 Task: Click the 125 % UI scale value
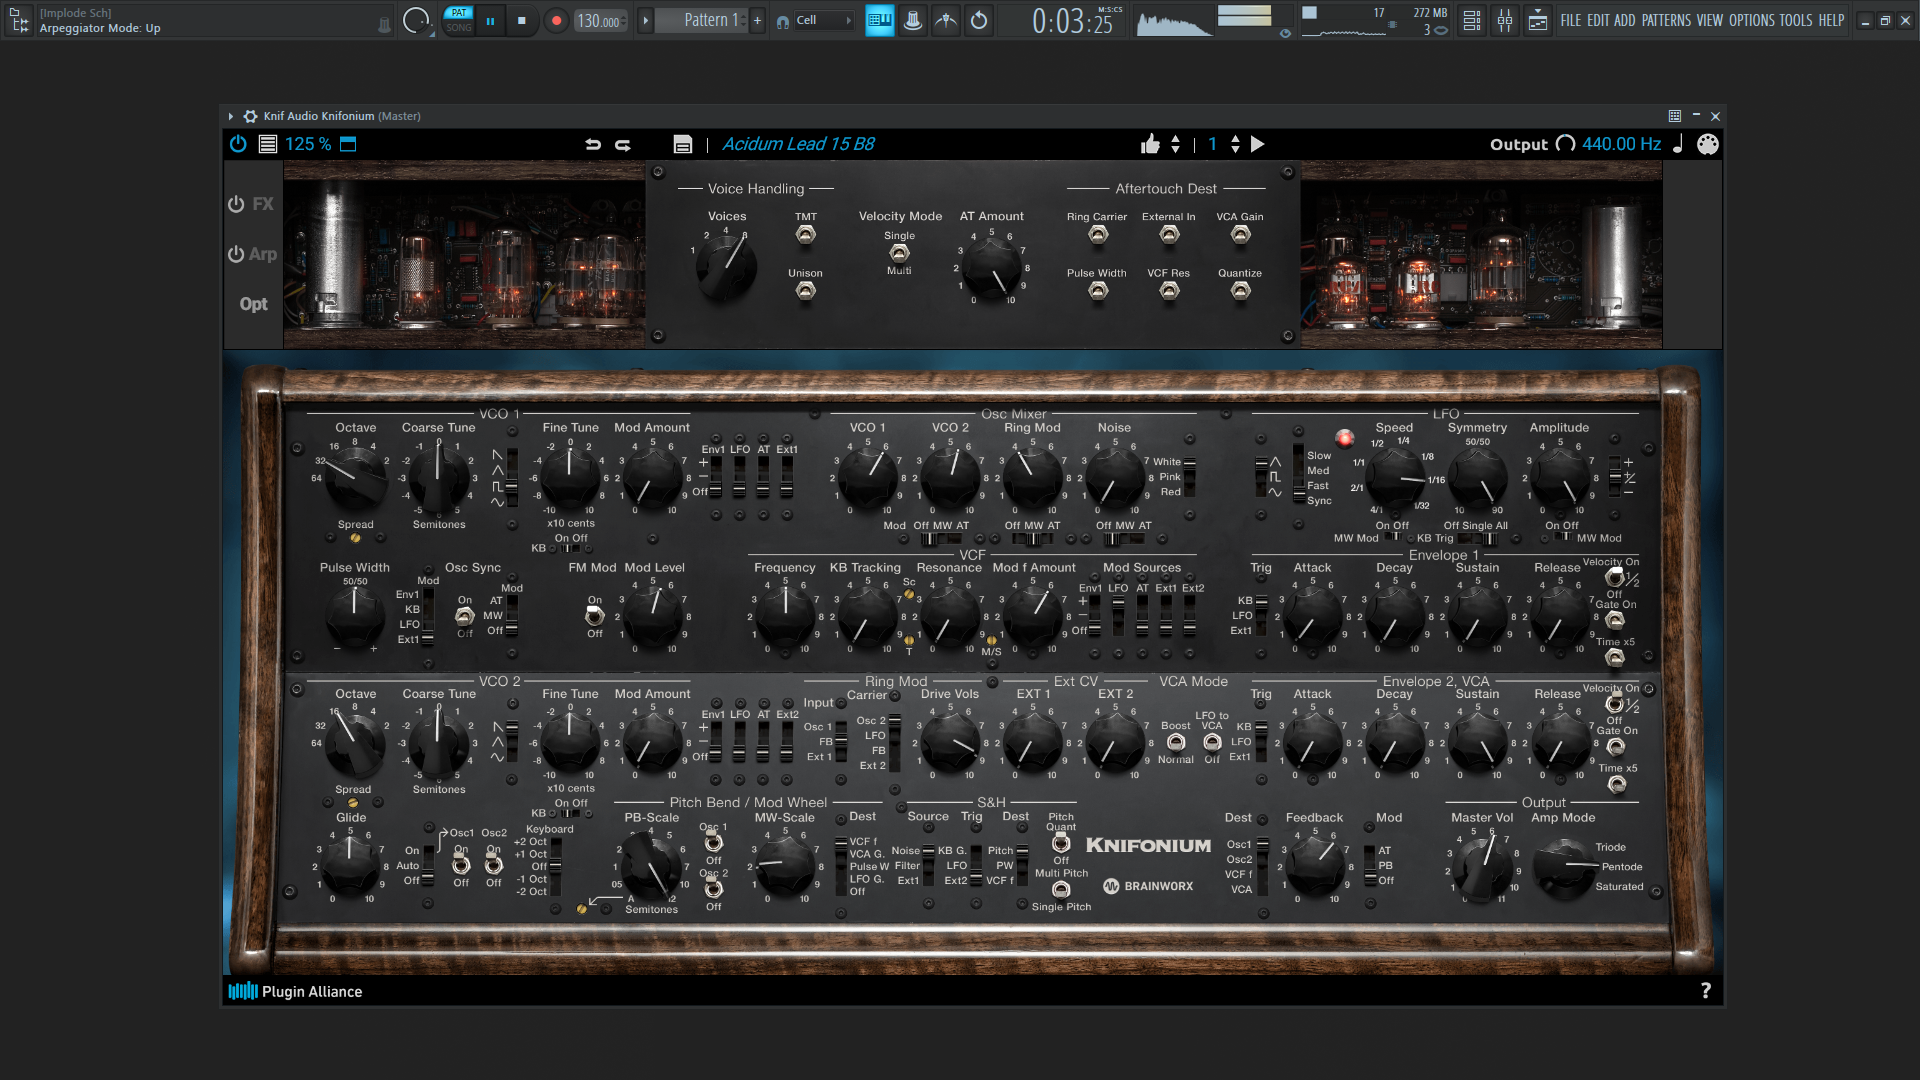308,144
